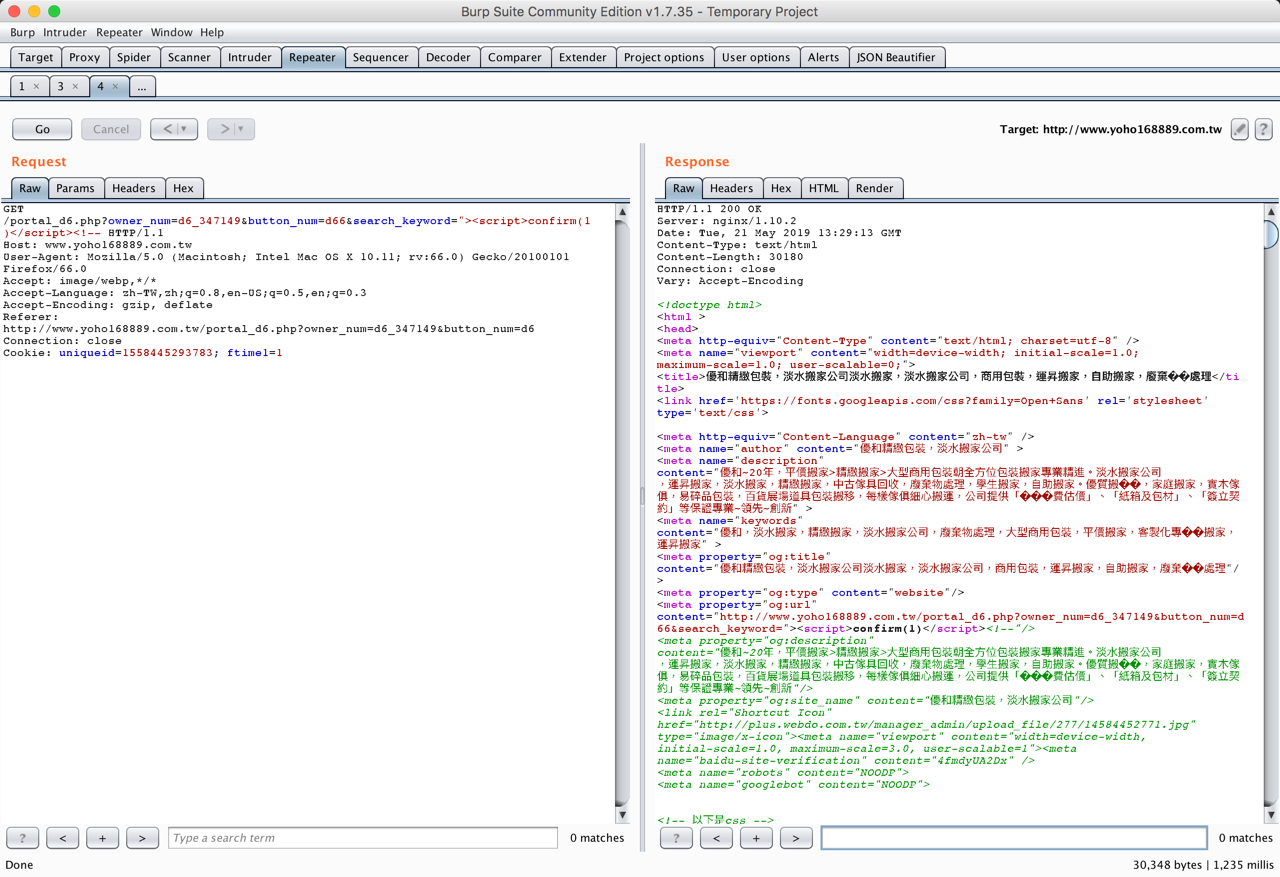Open search help in the Response pane
This screenshot has width=1280, height=877.
coord(676,838)
